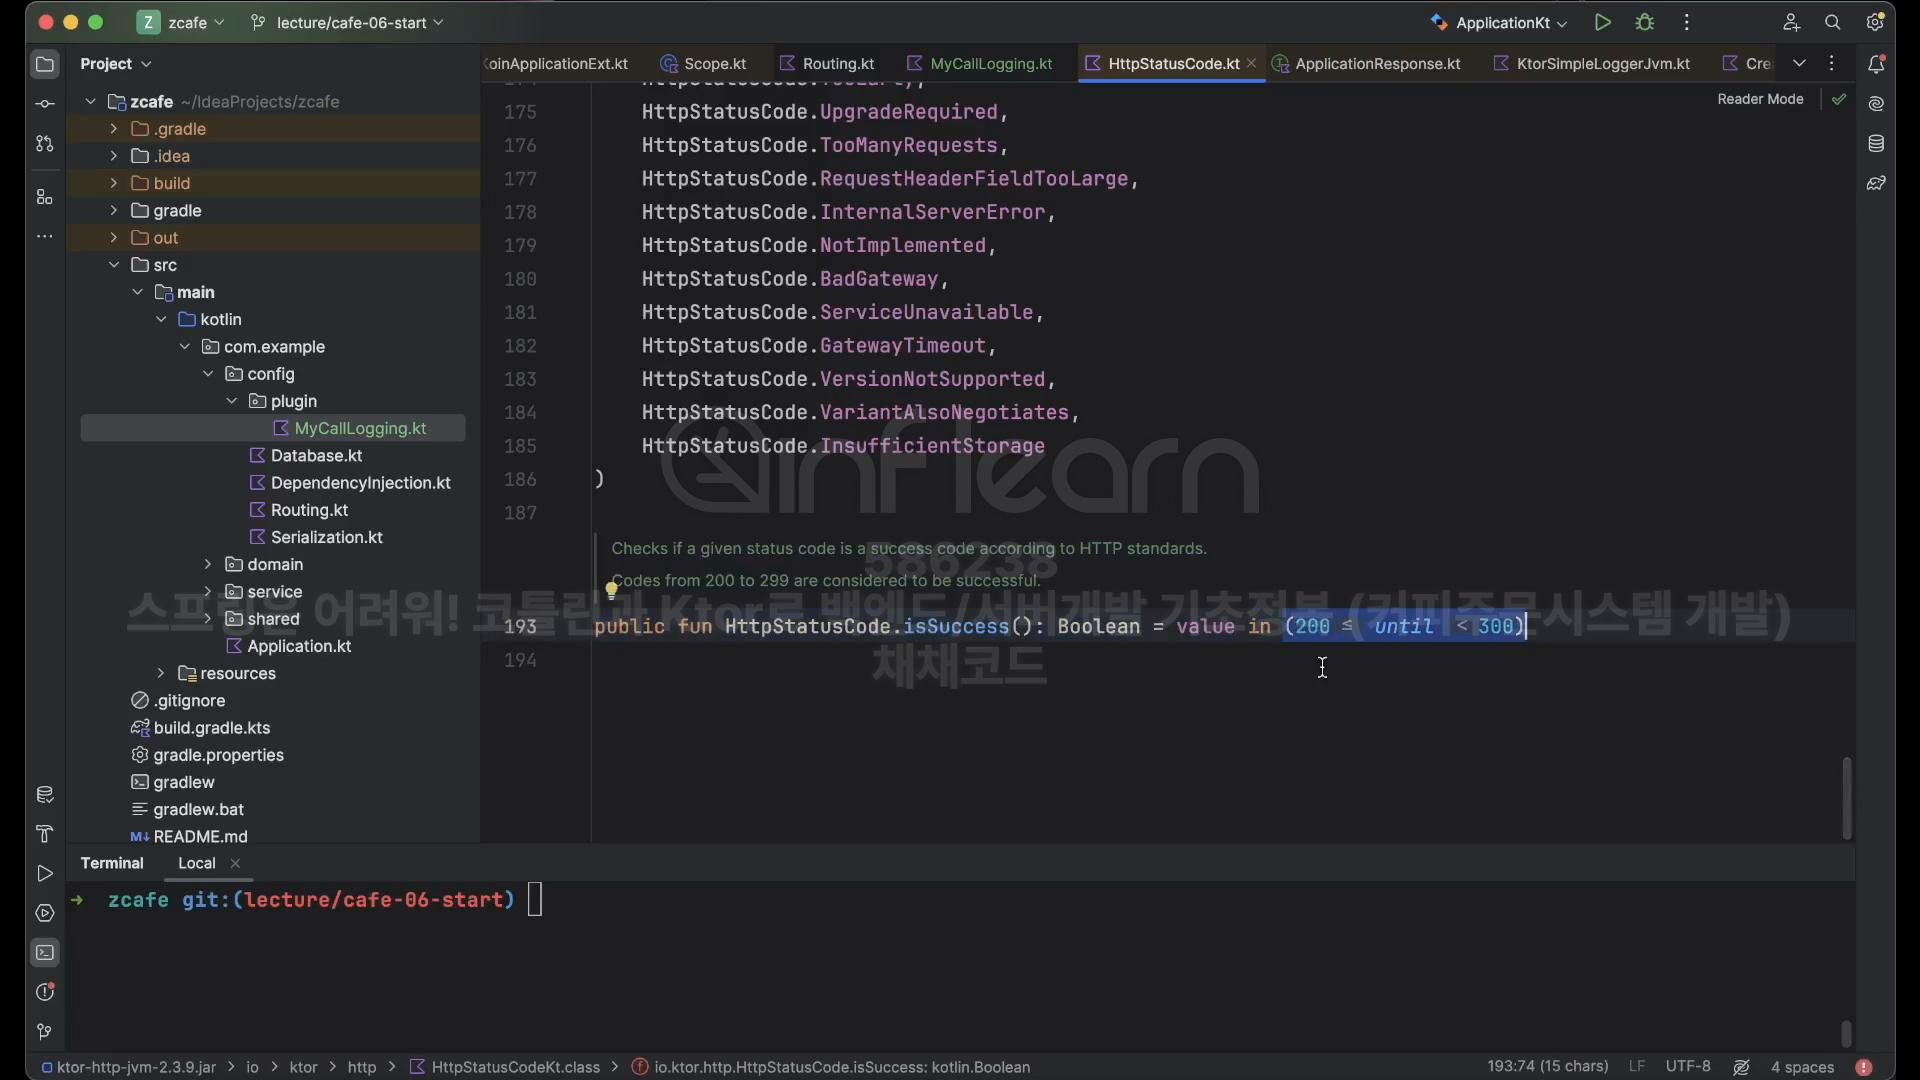This screenshot has height=1080, width=1920.
Task: Open the Services tool window icon
Action: (x=45, y=913)
